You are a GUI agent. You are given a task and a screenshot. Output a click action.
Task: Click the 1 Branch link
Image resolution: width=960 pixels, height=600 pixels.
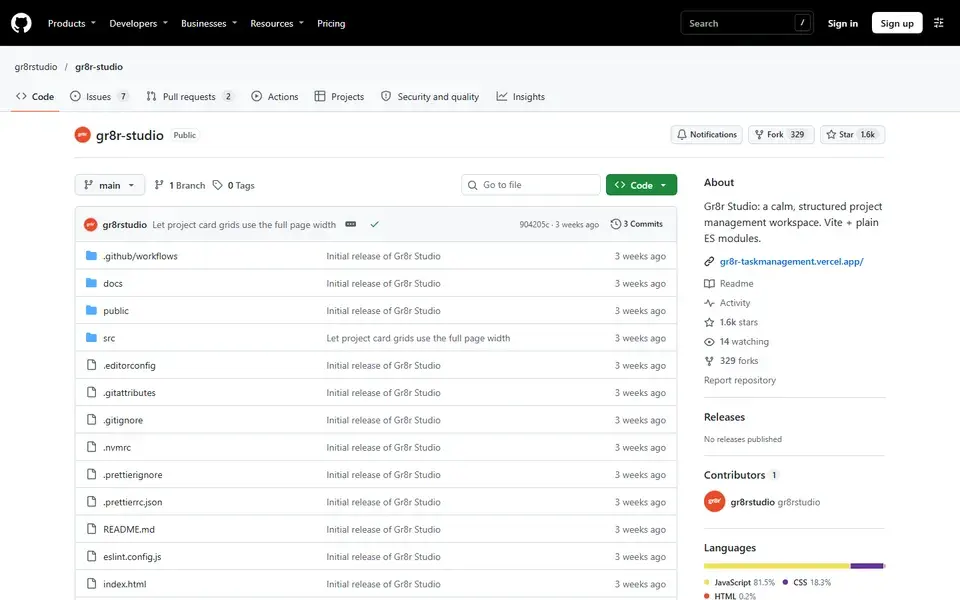(179, 185)
